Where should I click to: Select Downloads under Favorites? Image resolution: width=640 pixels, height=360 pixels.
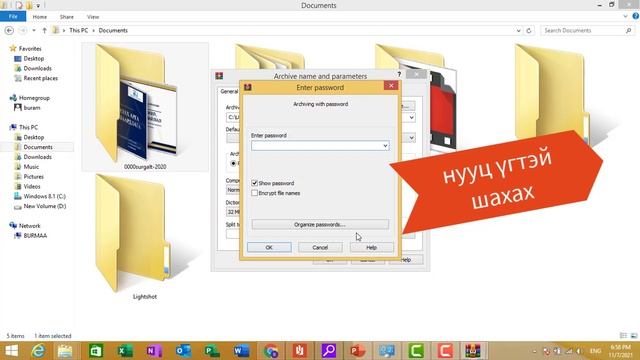pos(38,69)
